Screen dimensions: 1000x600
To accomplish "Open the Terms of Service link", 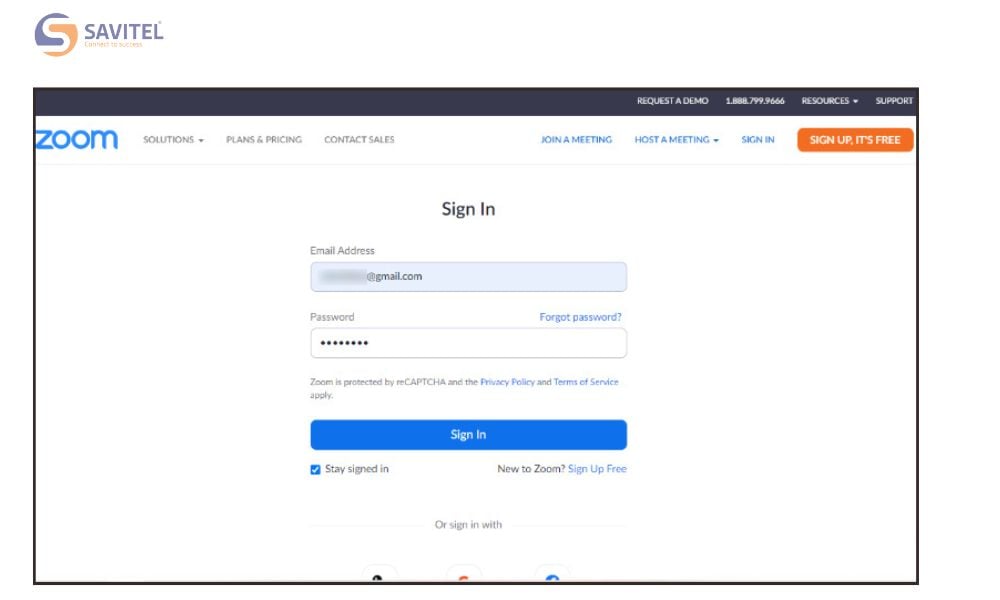I will coord(586,382).
